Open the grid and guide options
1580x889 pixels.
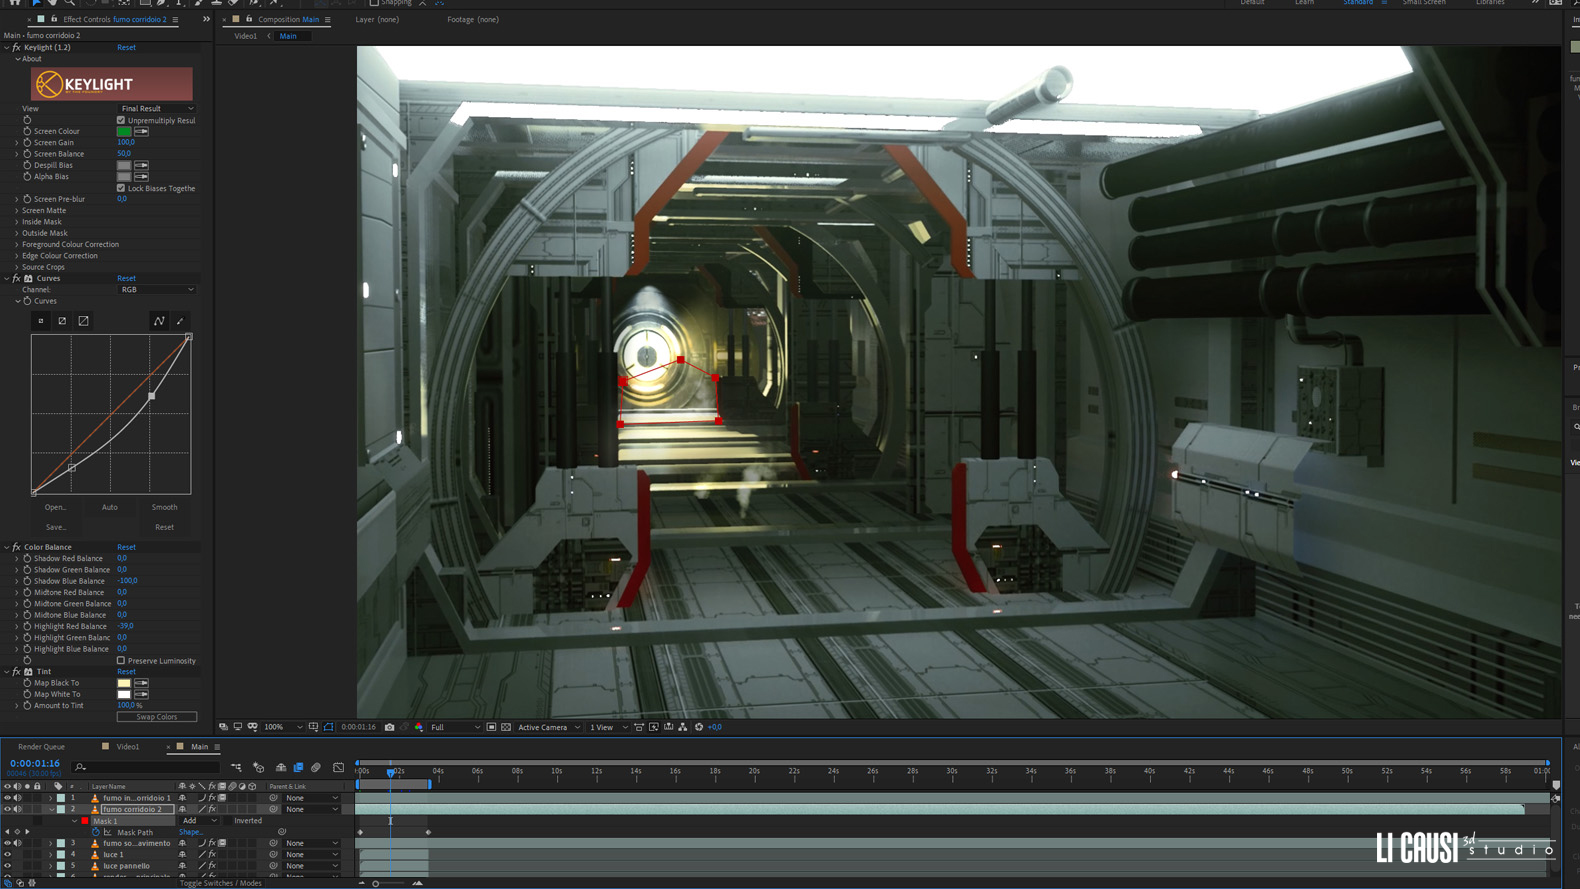pyautogui.click(x=313, y=727)
